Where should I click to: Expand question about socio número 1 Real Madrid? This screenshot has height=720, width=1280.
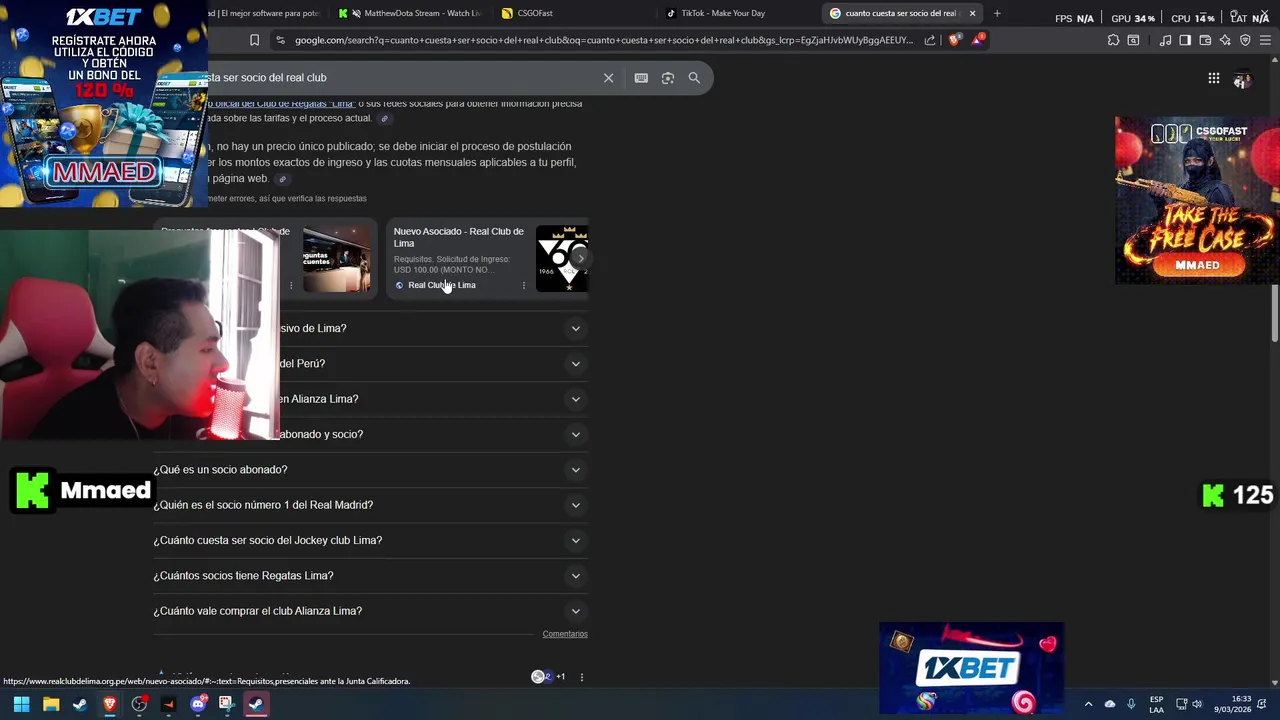370,505
